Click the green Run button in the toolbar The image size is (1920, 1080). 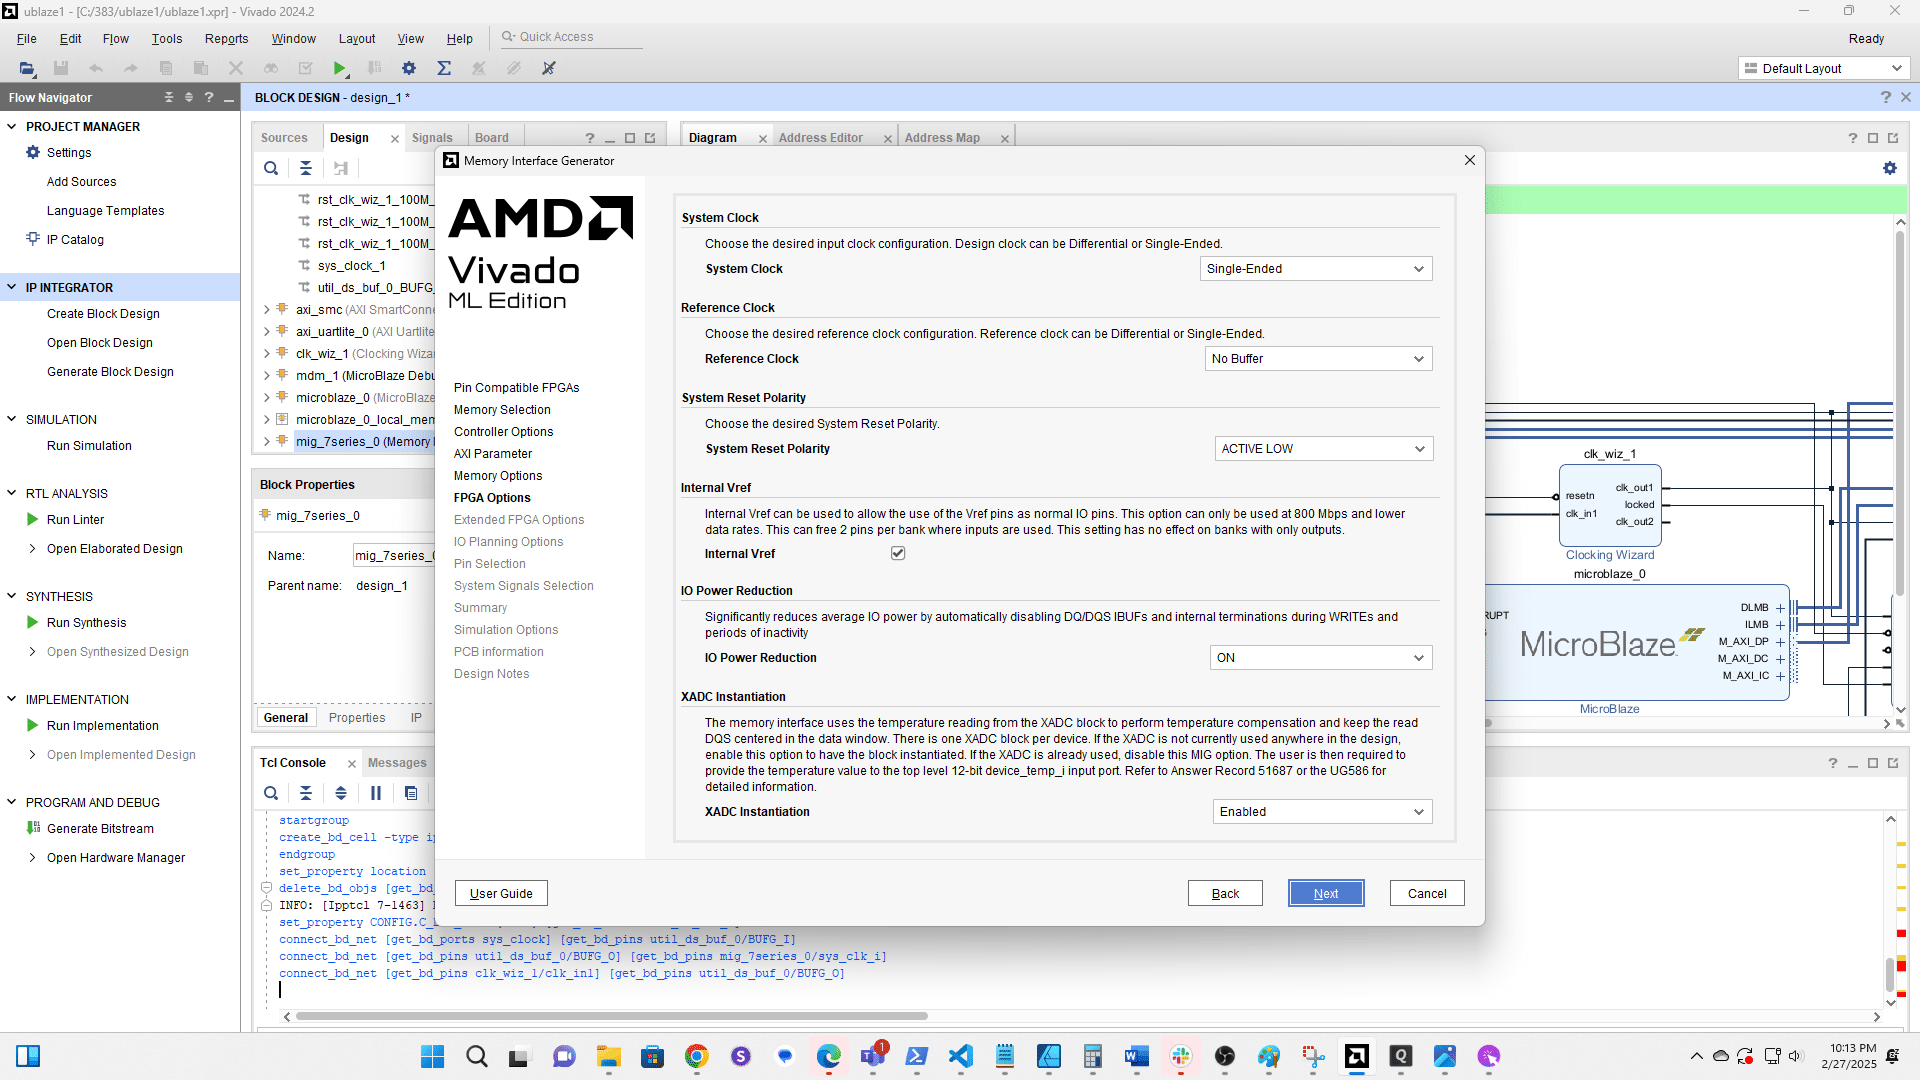[340, 68]
